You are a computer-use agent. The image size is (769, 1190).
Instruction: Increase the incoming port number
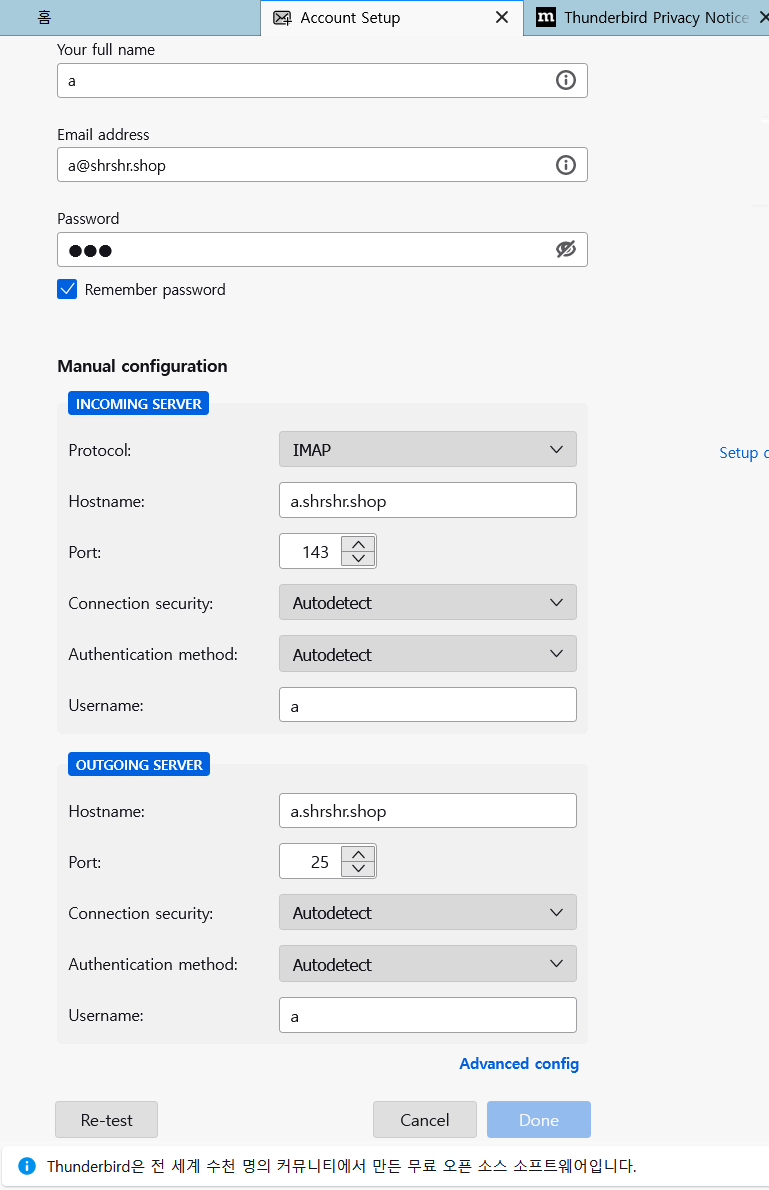click(x=358, y=544)
